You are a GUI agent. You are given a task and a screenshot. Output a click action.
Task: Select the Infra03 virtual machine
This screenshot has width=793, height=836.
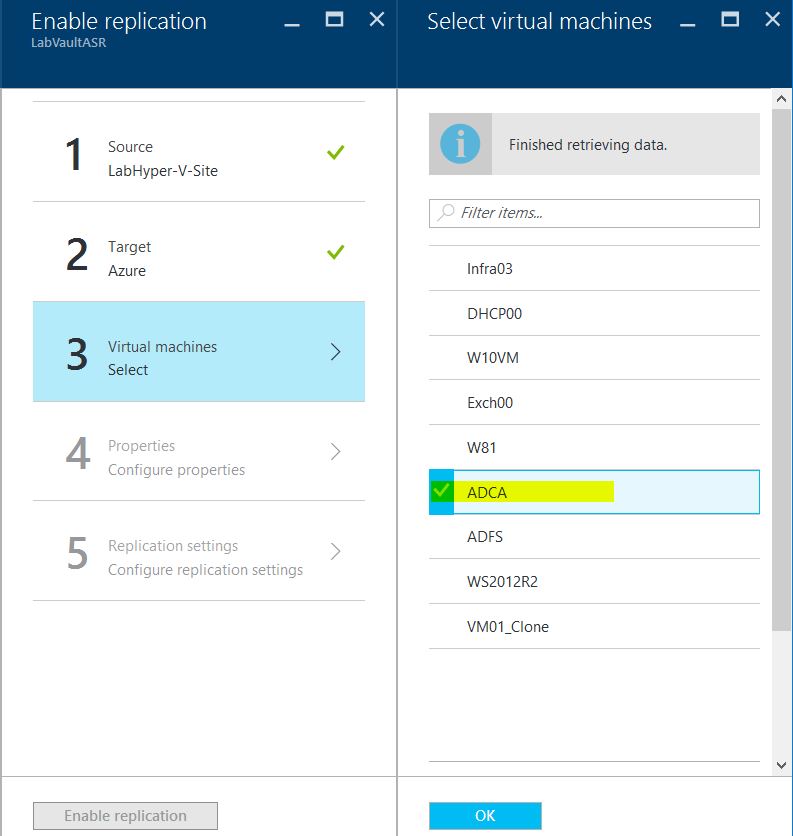click(490, 269)
